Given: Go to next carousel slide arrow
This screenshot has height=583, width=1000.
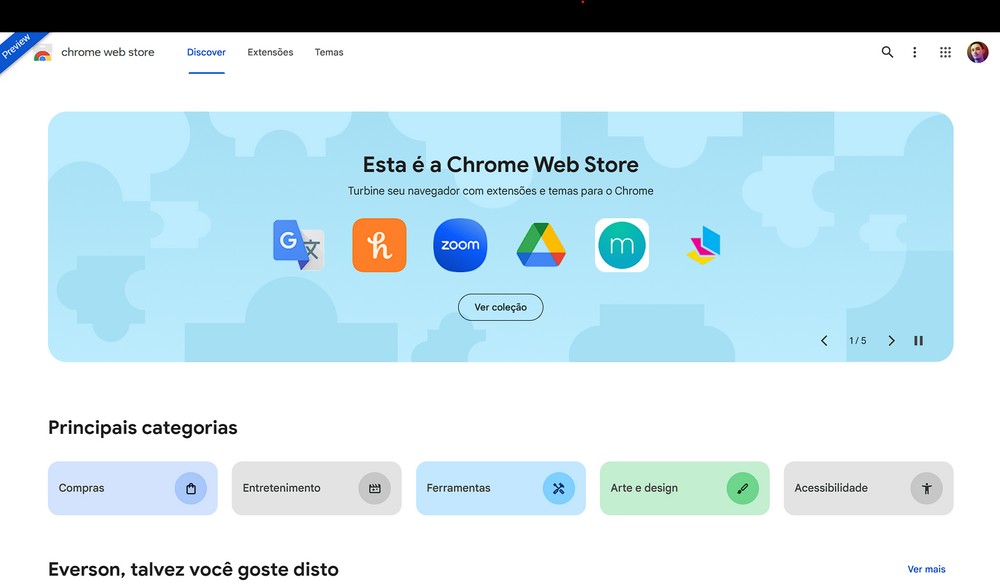Looking at the screenshot, I should [892, 341].
